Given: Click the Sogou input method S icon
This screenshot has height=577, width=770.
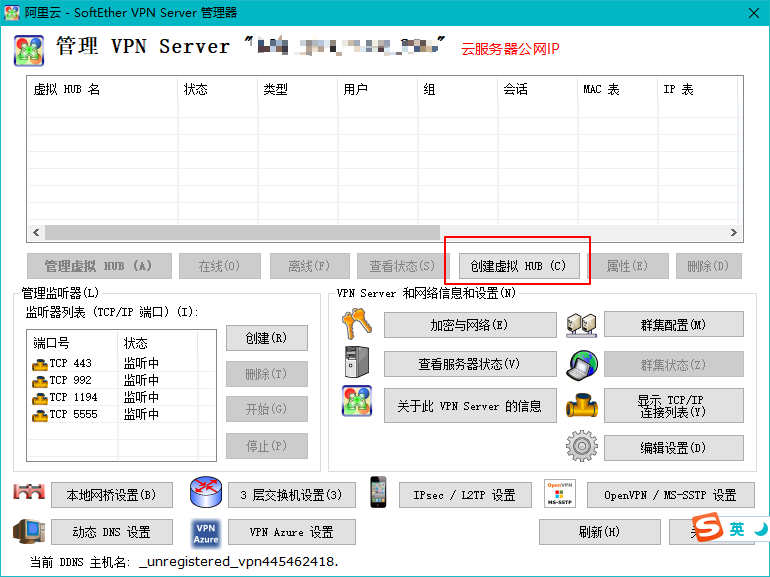Looking at the screenshot, I should point(708,527).
